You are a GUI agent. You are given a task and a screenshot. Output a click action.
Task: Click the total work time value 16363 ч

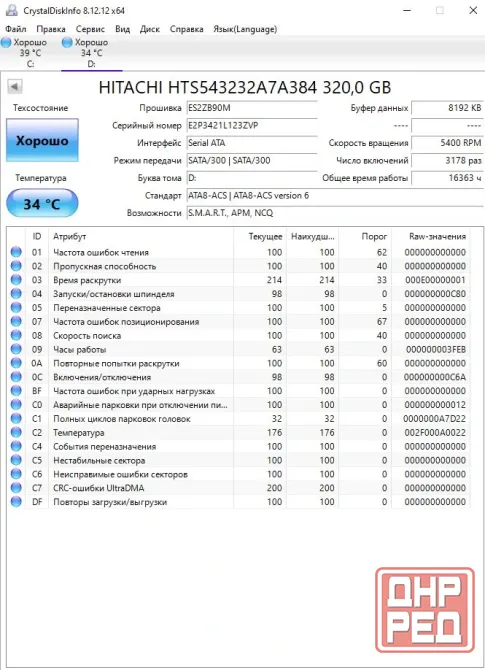447,178
